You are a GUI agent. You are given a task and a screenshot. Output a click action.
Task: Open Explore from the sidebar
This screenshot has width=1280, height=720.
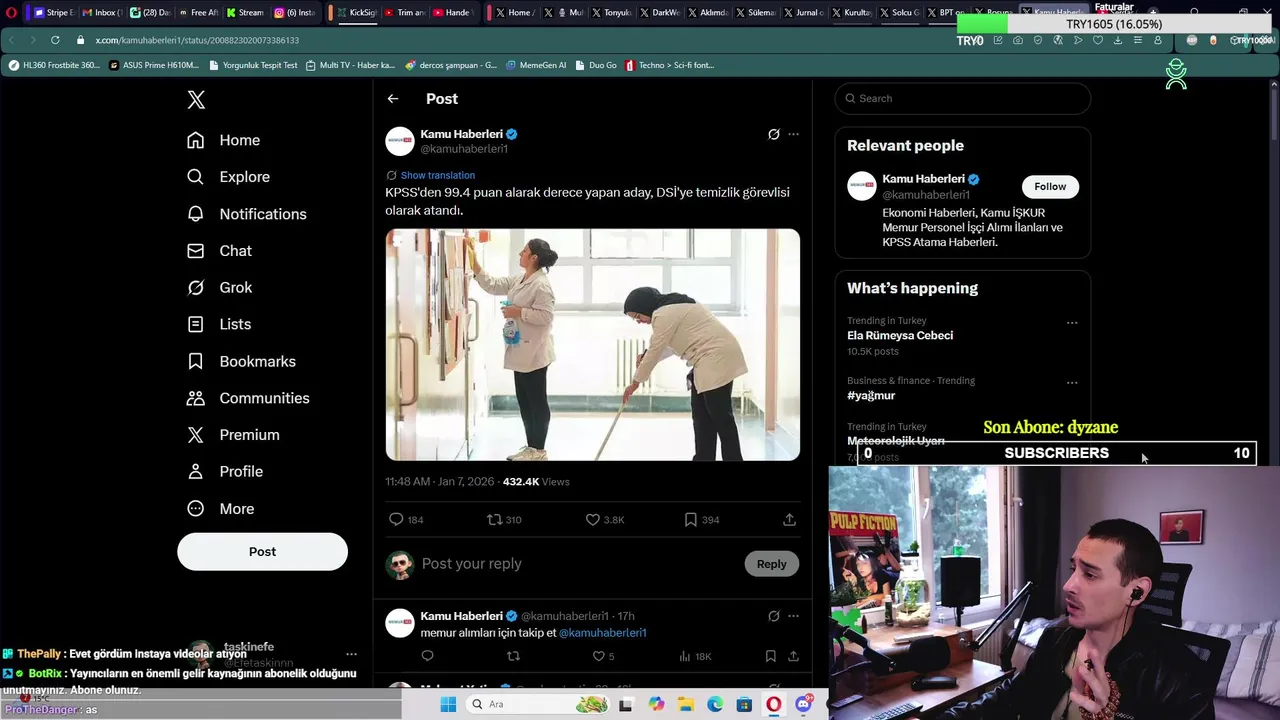[x=228, y=177]
